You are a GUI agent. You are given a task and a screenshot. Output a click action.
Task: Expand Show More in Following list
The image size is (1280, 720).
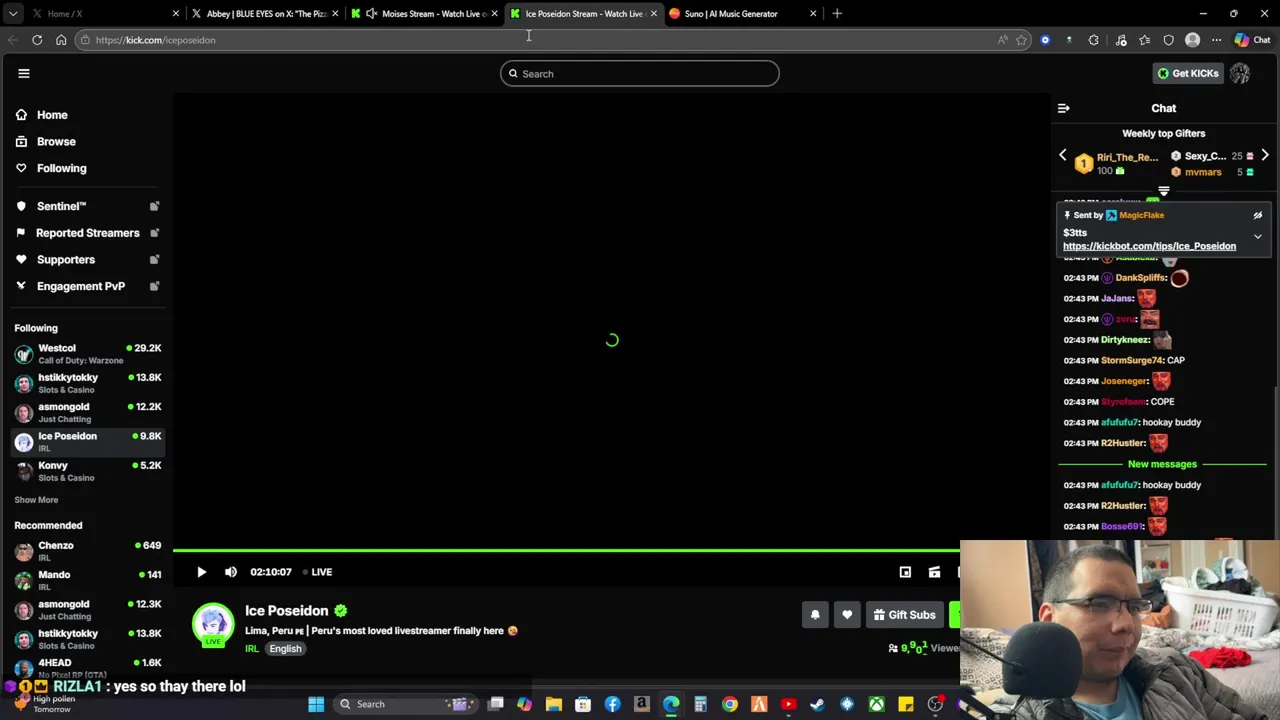click(36, 500)
